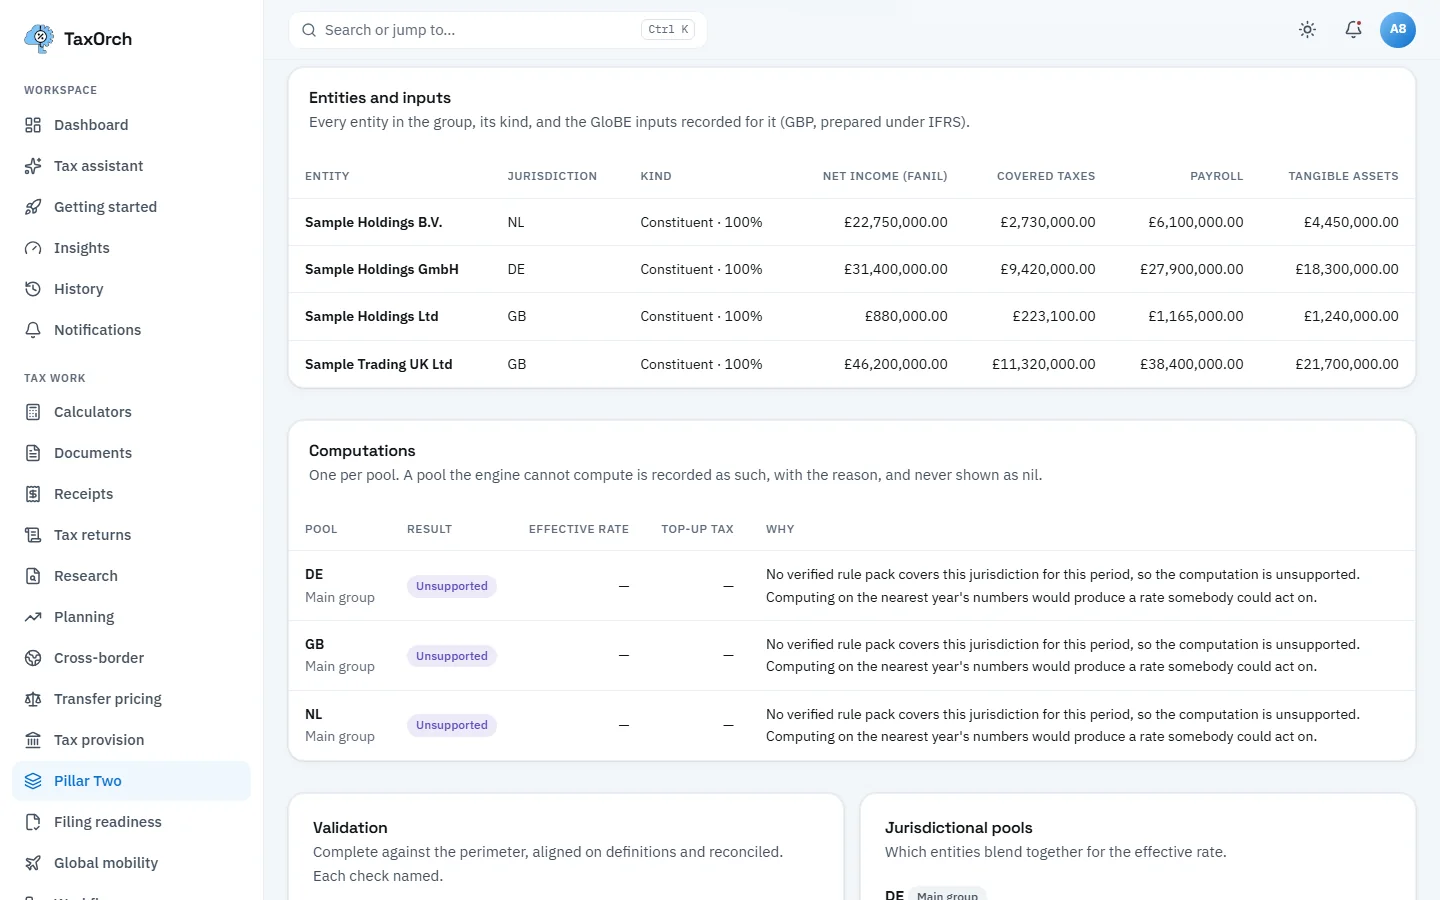Screen dimensions: 1440x900
Task: Click the Unsupported badge for NL pool
Action: click(452, 725)
